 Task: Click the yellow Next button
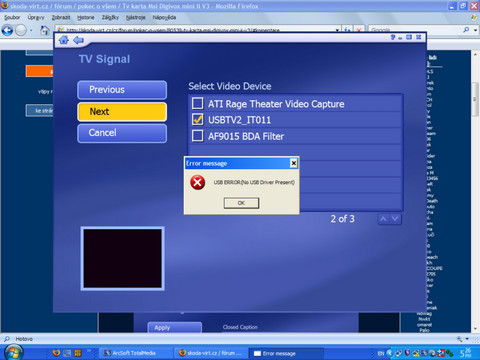pyautogui.click(x=122, y=112)
